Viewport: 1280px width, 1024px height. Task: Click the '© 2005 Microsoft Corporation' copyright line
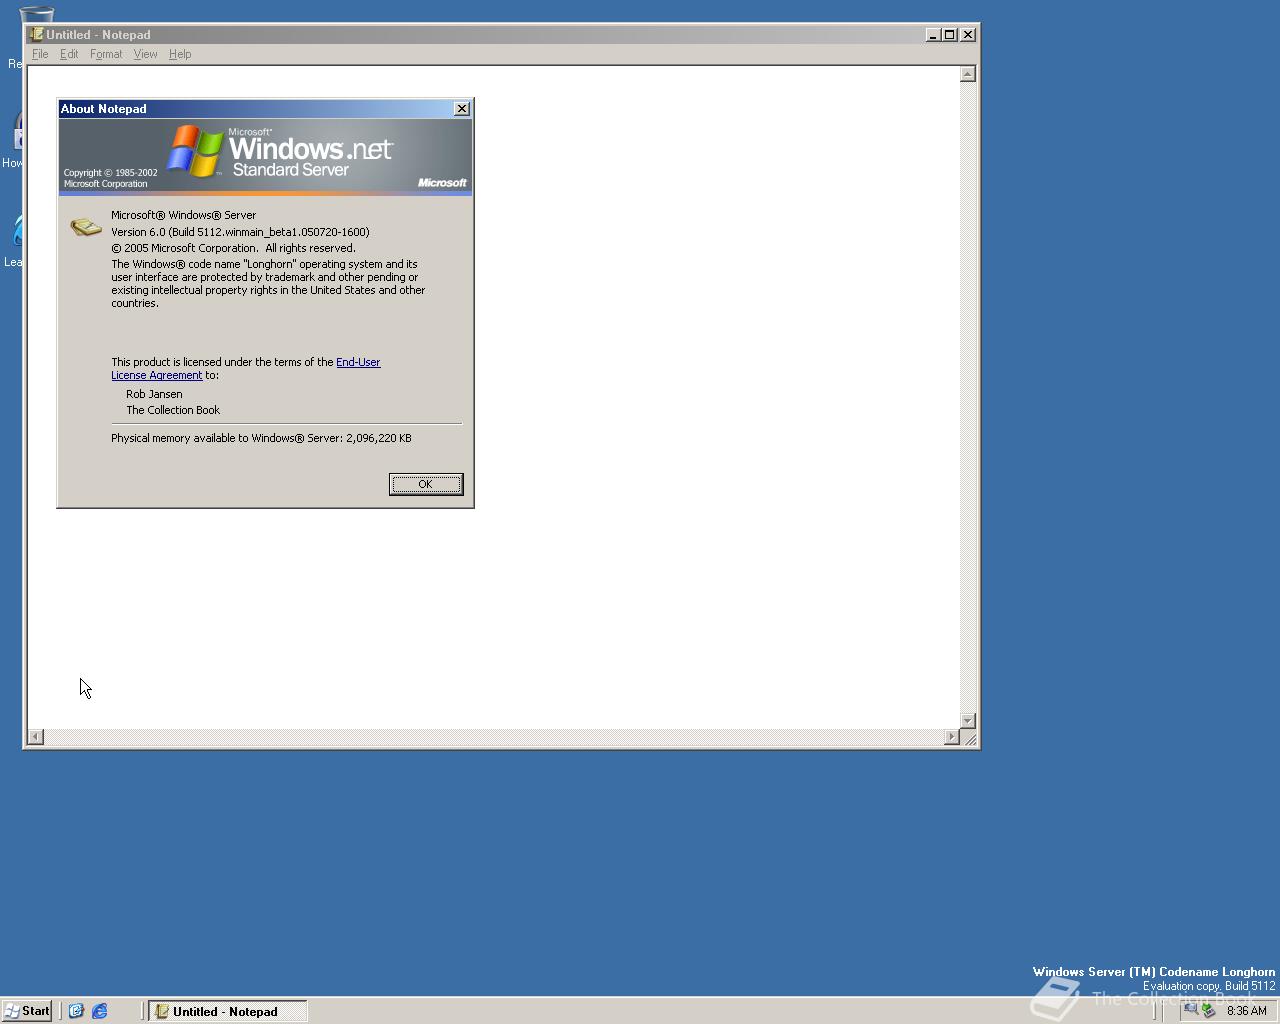233,248
